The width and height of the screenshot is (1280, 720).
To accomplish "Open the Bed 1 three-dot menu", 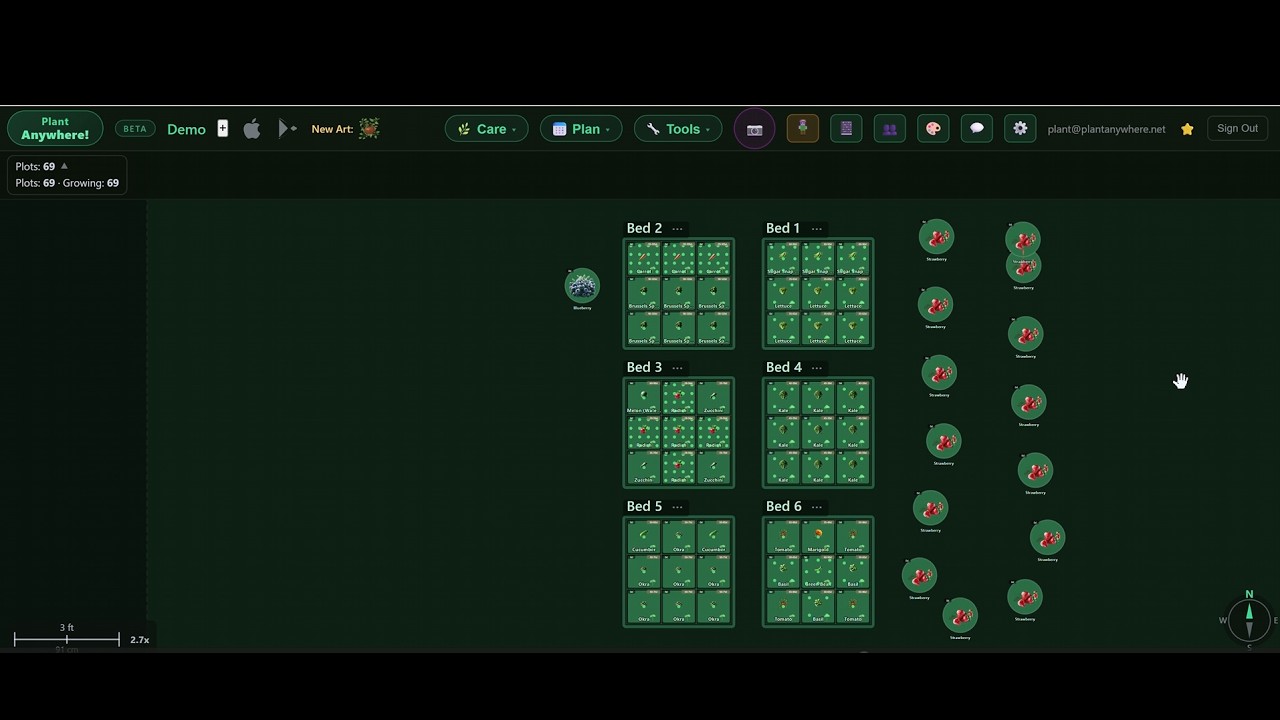I will coord(817,229).
